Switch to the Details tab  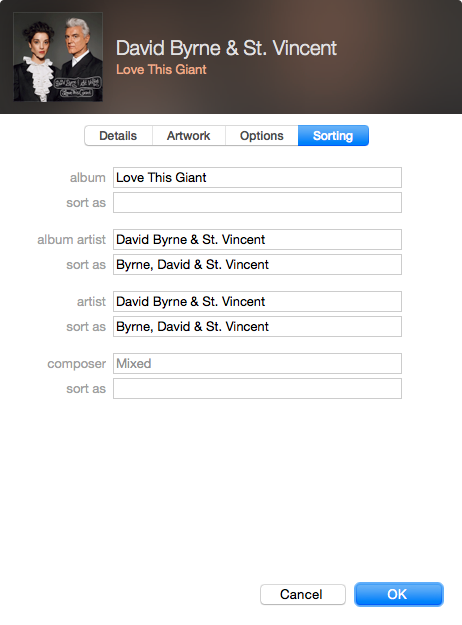(x=118, y=136)
